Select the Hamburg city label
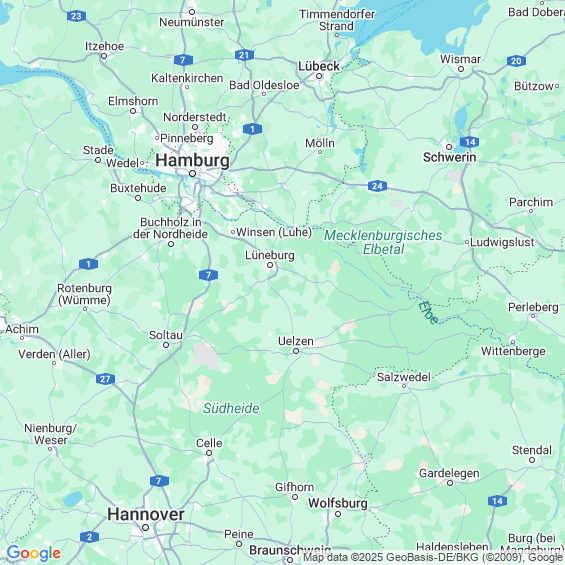This screenshot has width=565, height=565. [192, 161]
